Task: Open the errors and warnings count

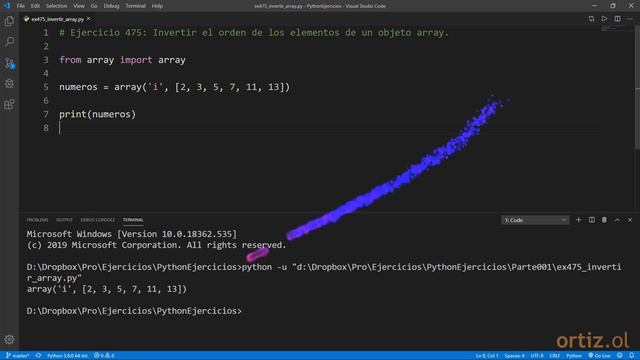Action: click(x=104, y=356)
